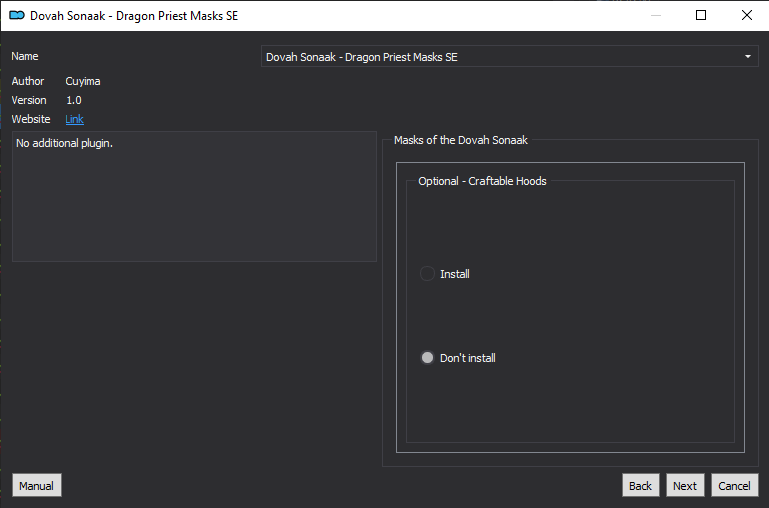Click the "No additional plugin." description box
This screenshot has height=508, width=769.
[x=194, y=196]
